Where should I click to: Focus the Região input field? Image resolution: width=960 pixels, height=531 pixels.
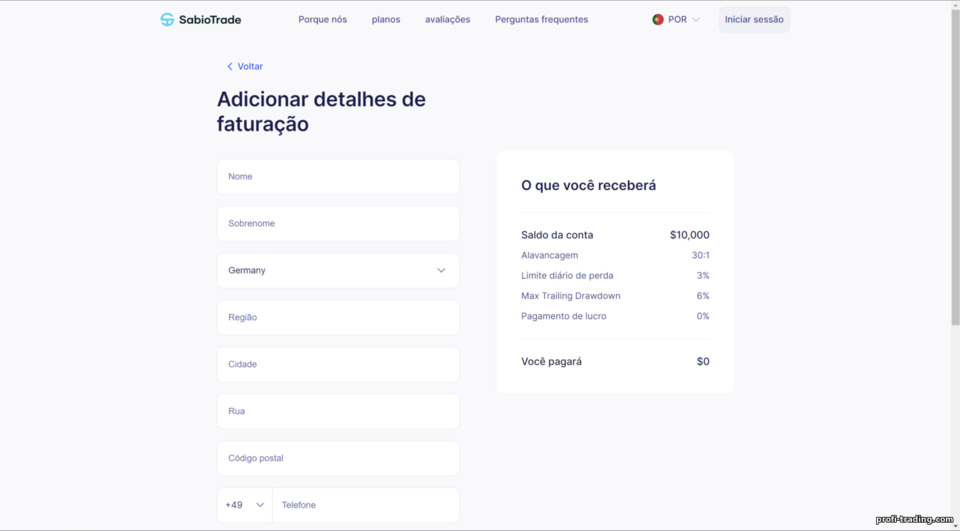pyautogui.click(x=338, y=317)
